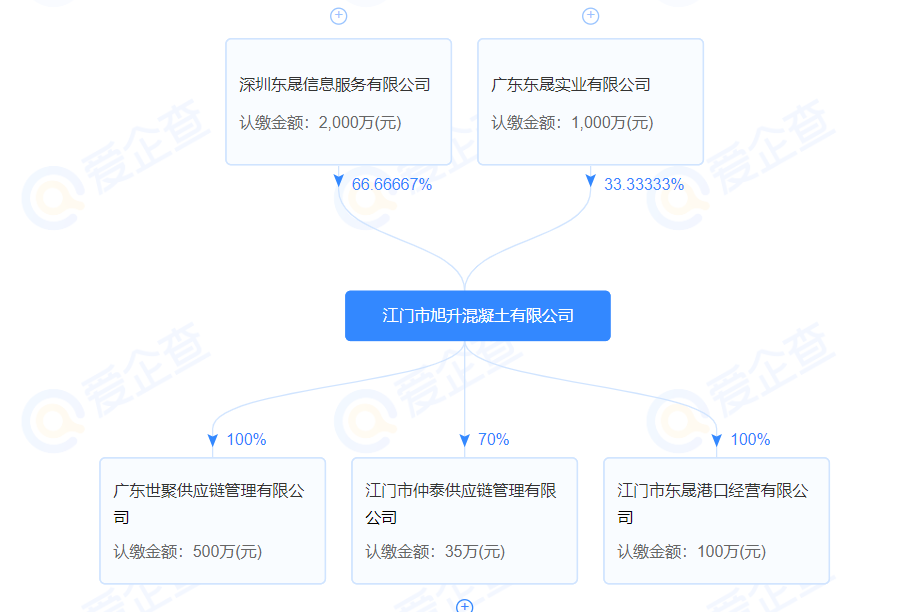Open 深圳东晟信息服务有限公司 company name
Viewport: 900px width, 612px height.
tap(335, 85)
